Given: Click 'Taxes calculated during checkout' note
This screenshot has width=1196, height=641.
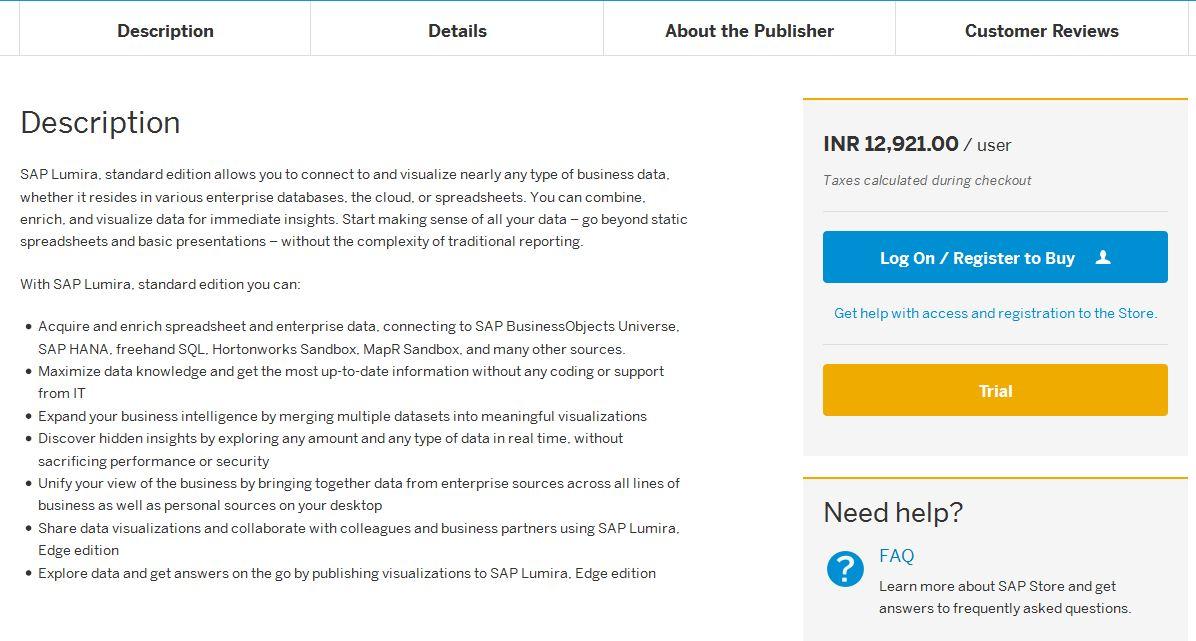Looking at the screenshot, I should [x=927, y=180].
